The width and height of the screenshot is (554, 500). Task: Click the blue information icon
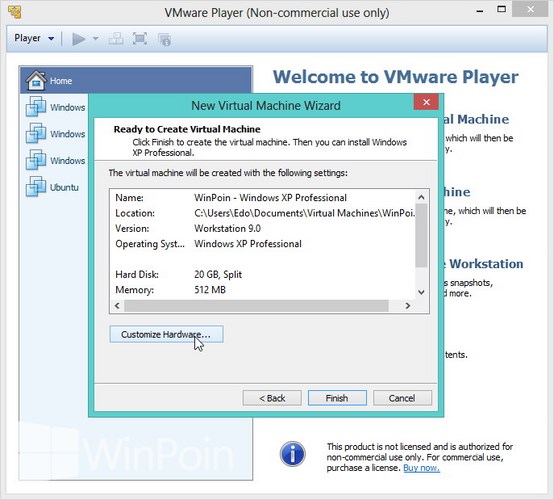(293, 454)
